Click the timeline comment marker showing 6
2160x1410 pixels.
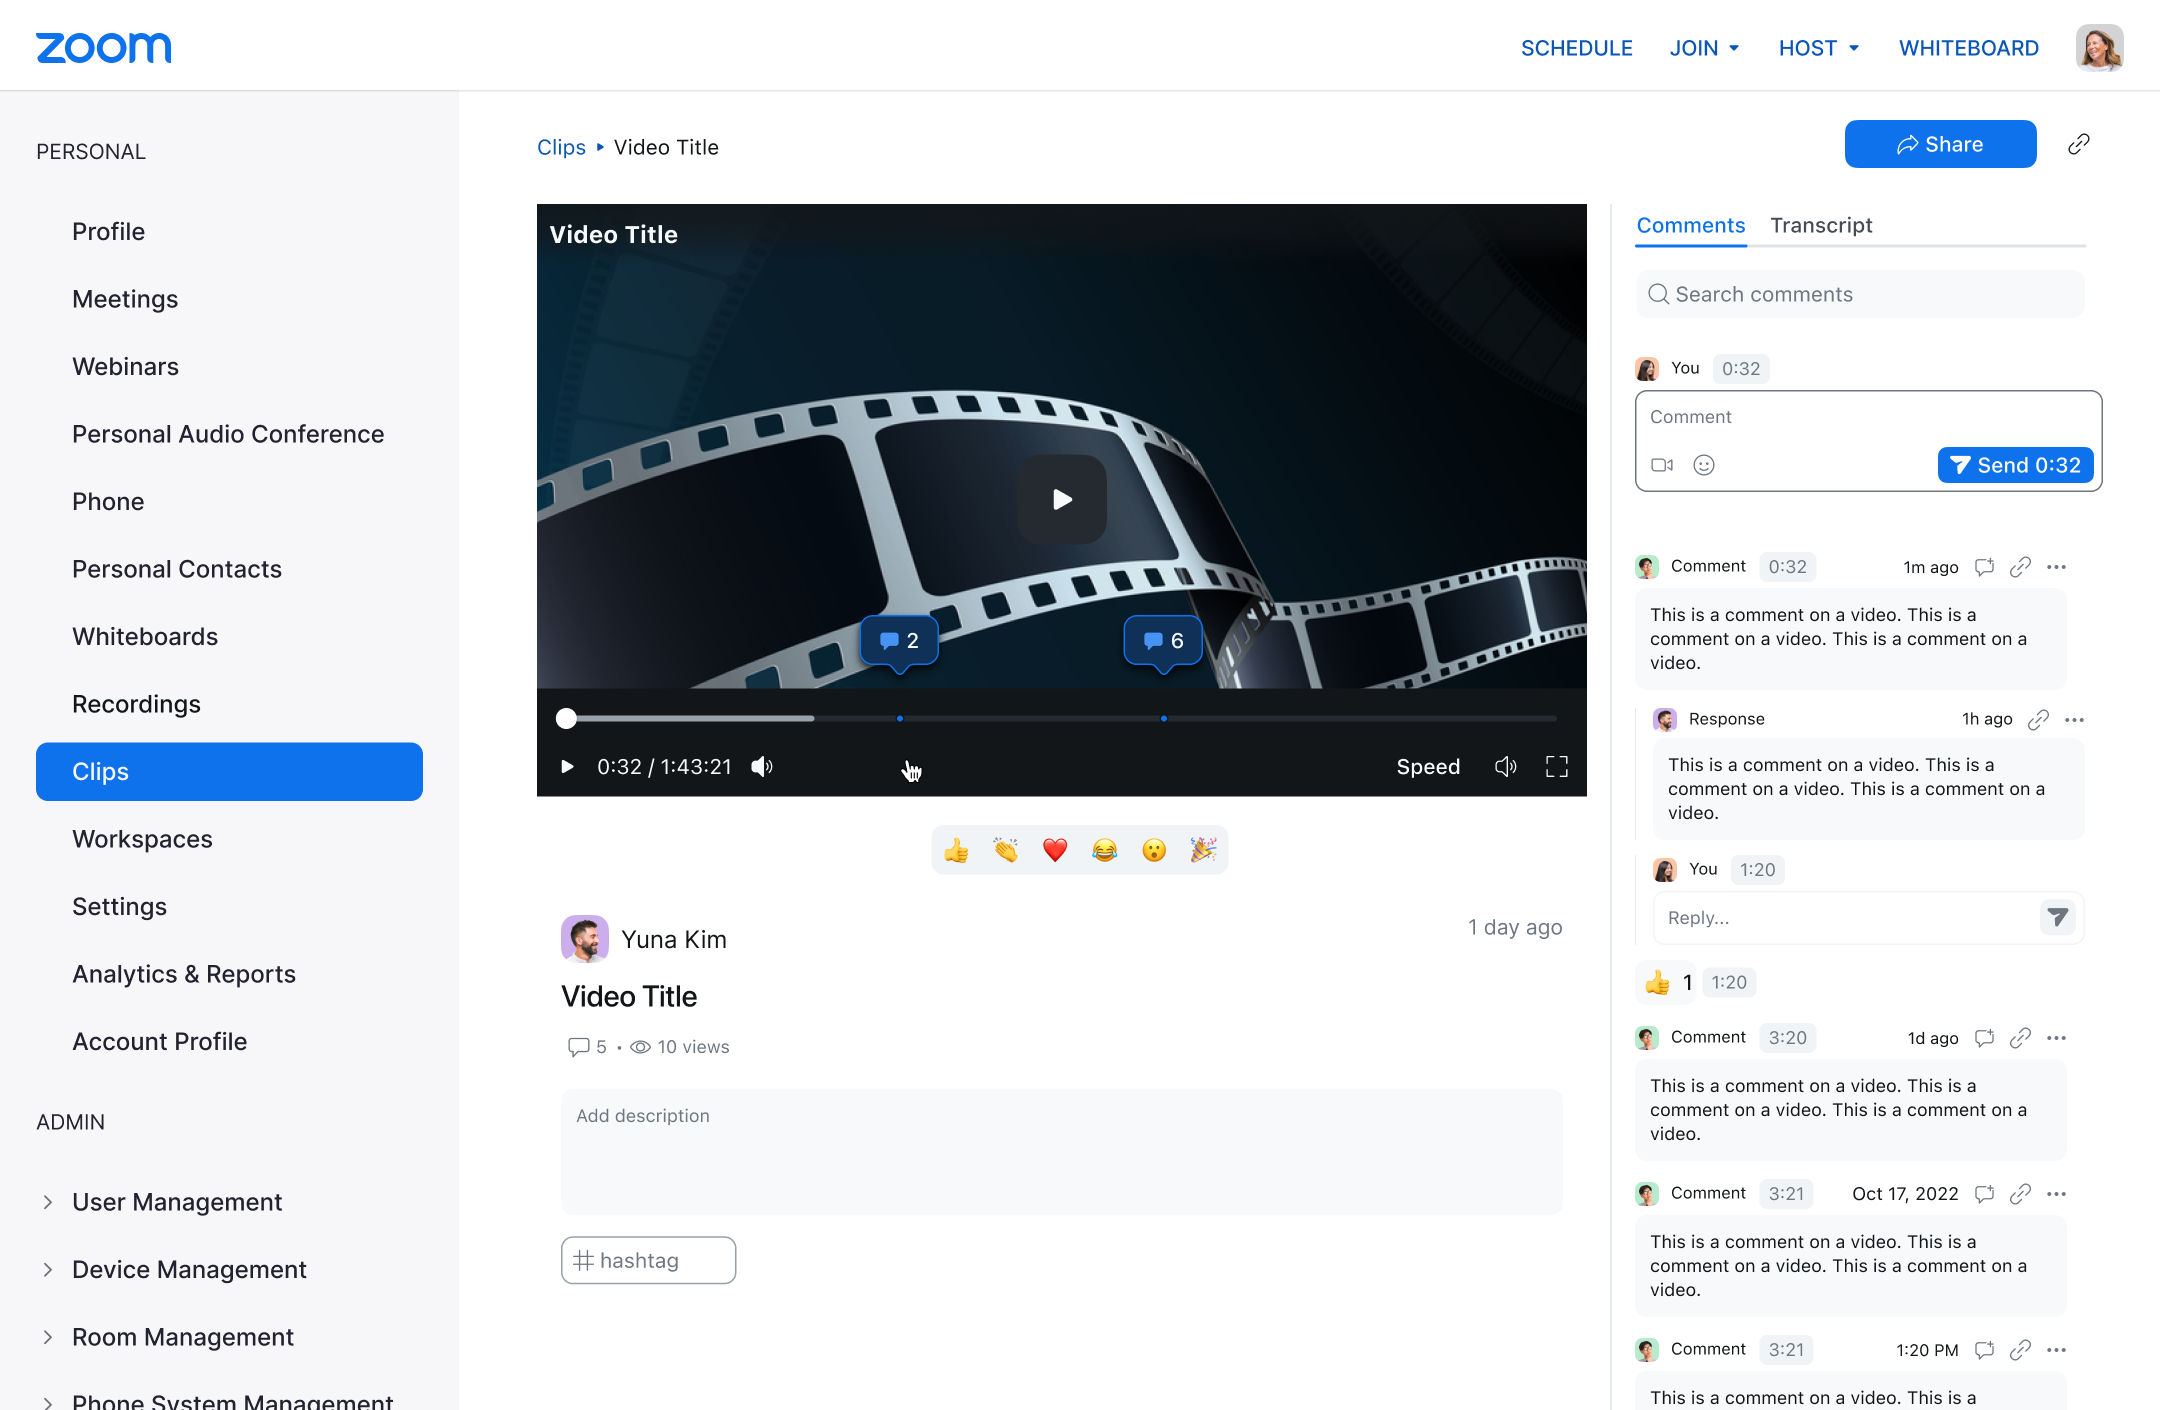(1163, 640)
